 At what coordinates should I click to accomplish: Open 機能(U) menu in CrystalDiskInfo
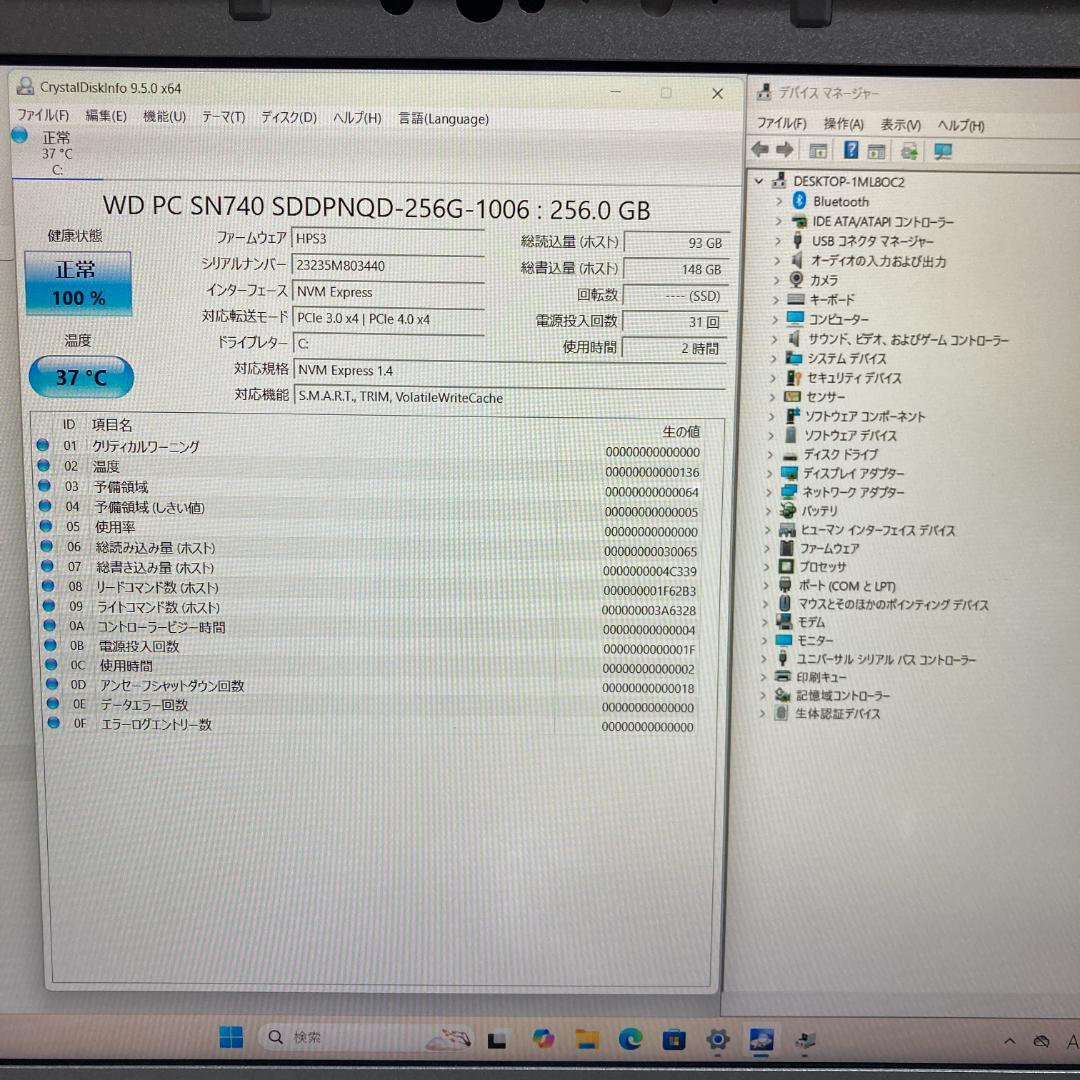tap(165, 116)
